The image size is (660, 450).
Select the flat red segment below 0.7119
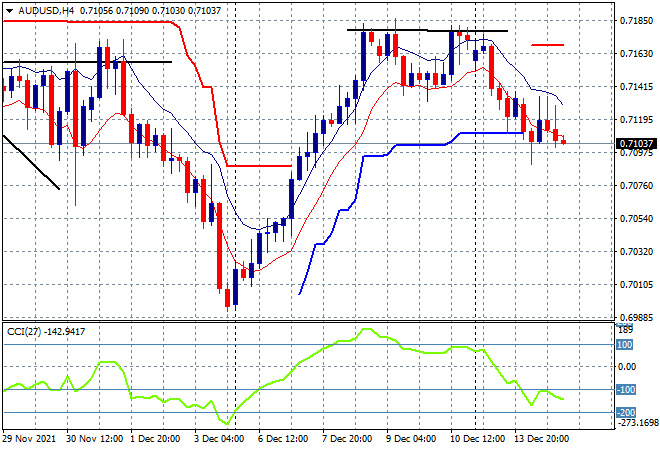tap(258, 166)
